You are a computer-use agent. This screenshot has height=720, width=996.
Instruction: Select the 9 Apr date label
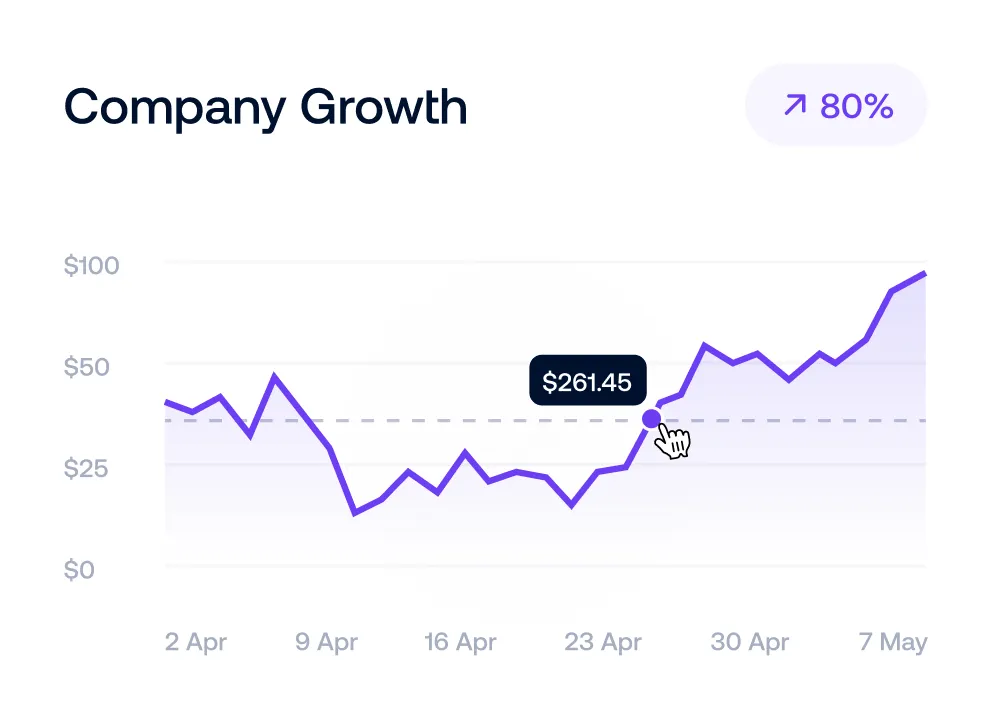(x=326, y=642)
